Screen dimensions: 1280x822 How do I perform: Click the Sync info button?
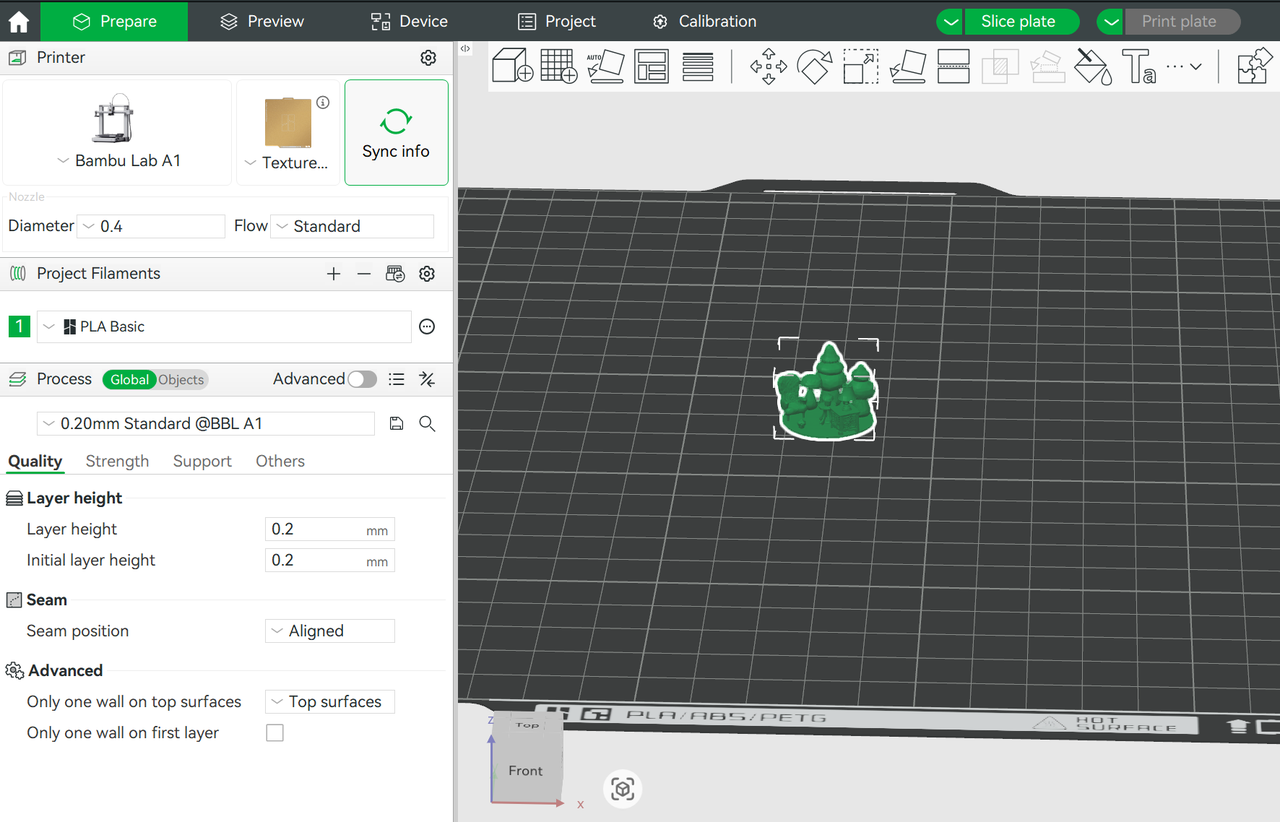[396, 133]
